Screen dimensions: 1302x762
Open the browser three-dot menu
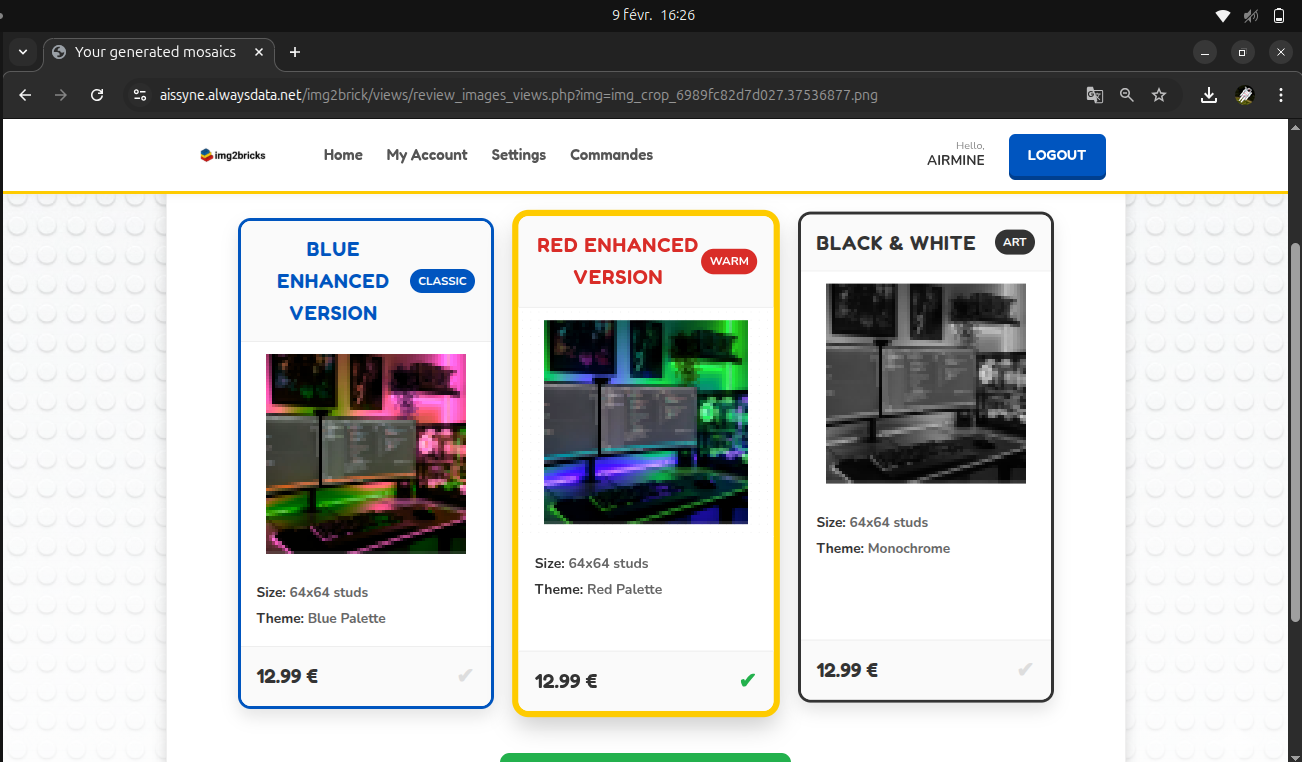tap(1281, 95)
